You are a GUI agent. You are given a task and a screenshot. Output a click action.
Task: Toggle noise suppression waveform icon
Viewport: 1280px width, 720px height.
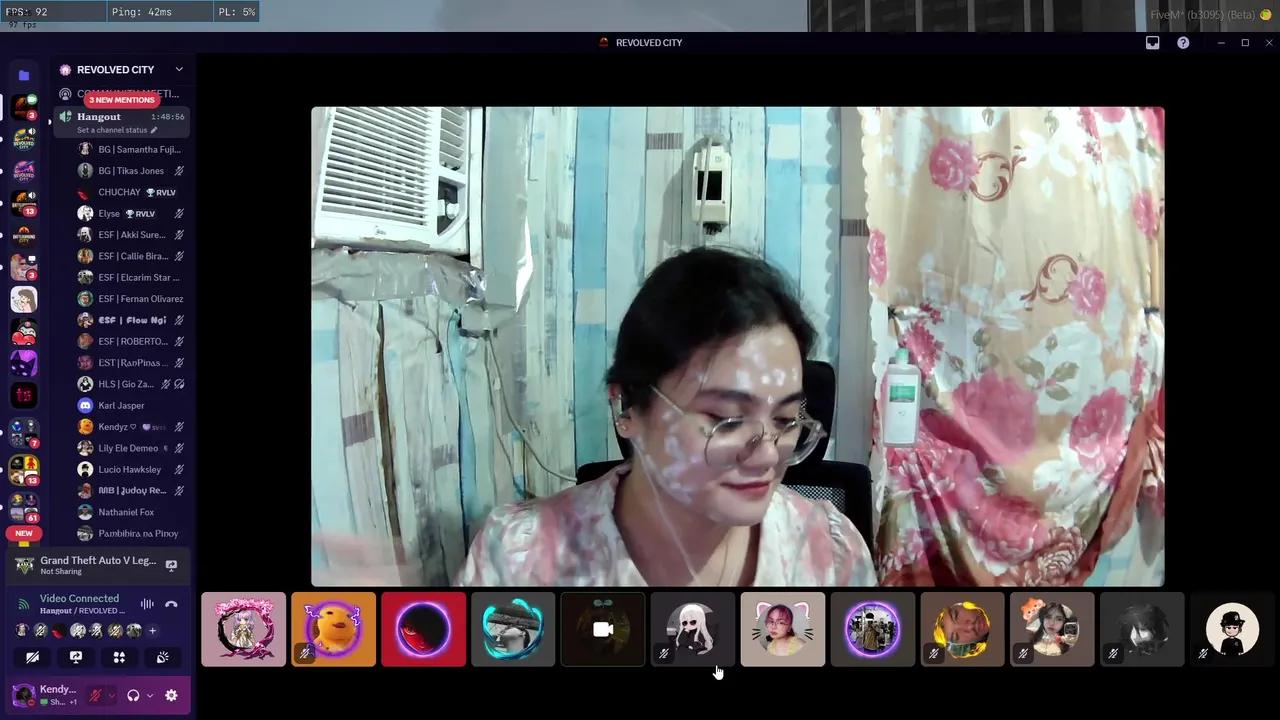tap(147, 604)
